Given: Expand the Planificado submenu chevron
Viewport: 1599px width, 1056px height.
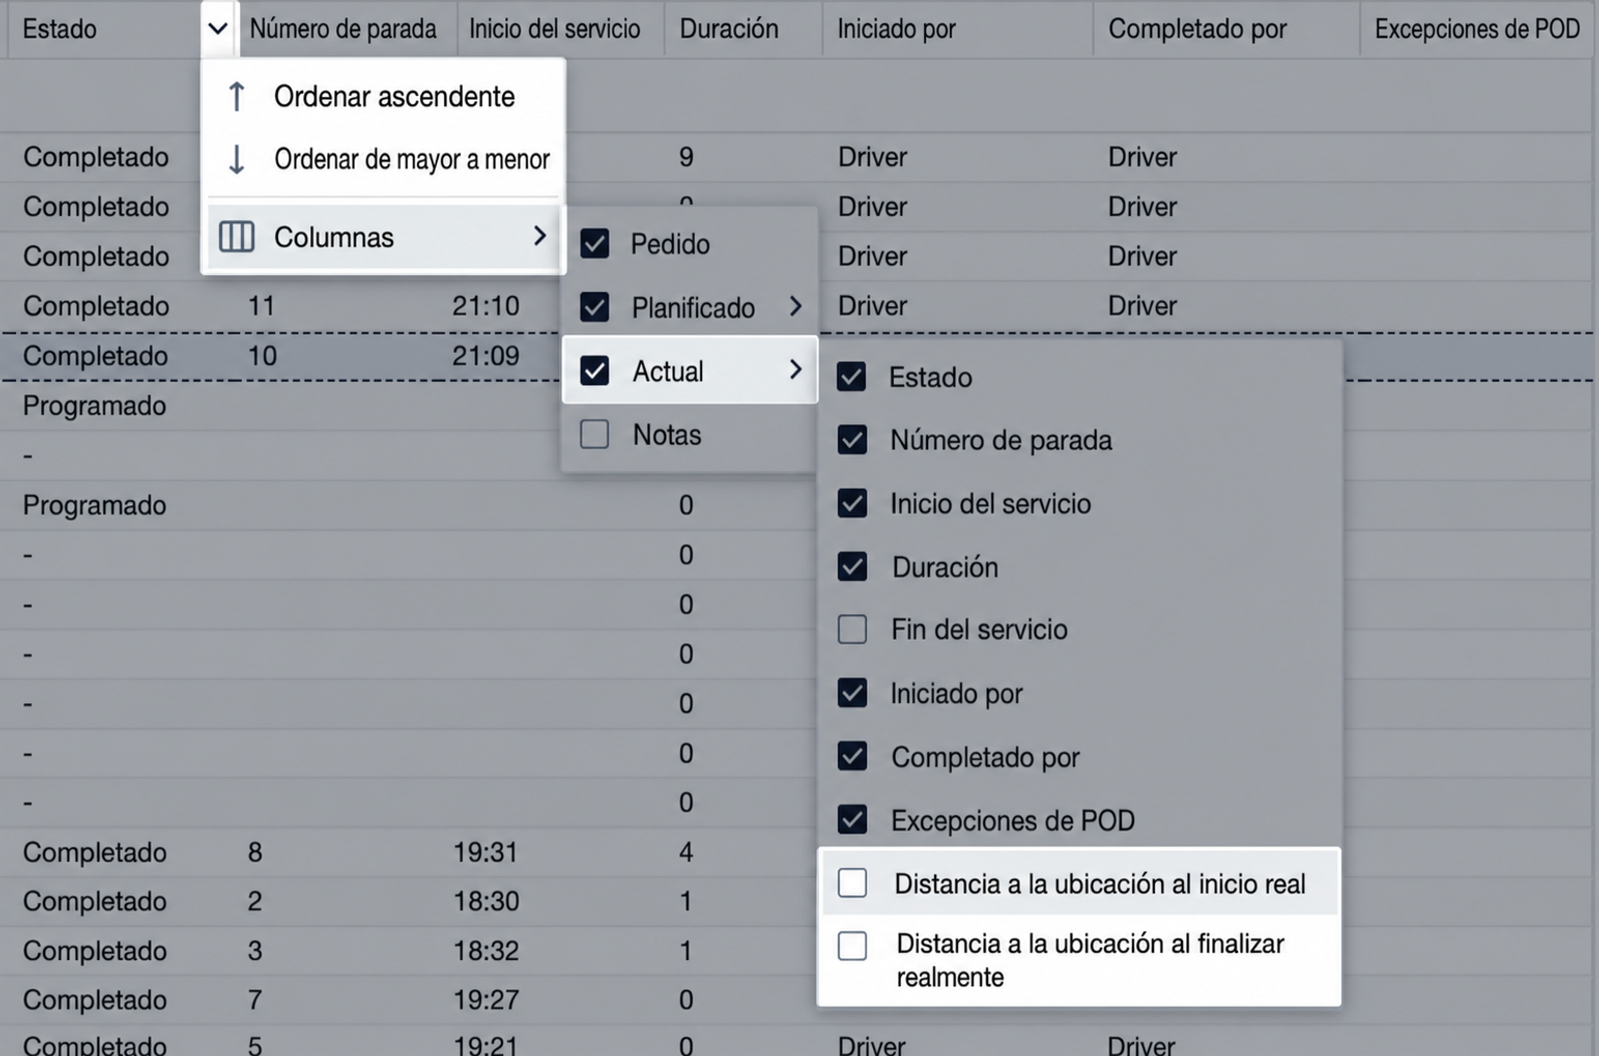Looking at the screenshot, I should pos(795,306).
